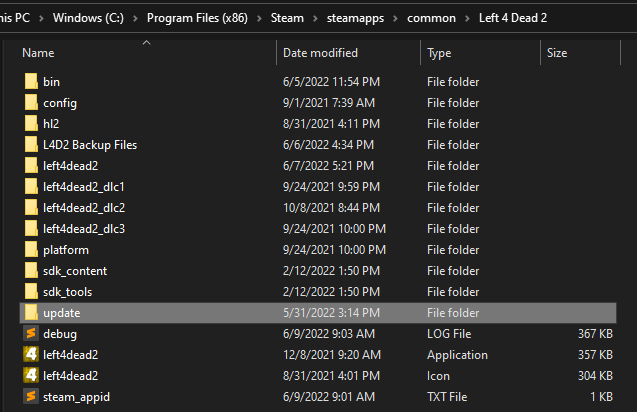Select the platform folder icon
This screenshot has height=412, width=637.
(x=30, y=250)
